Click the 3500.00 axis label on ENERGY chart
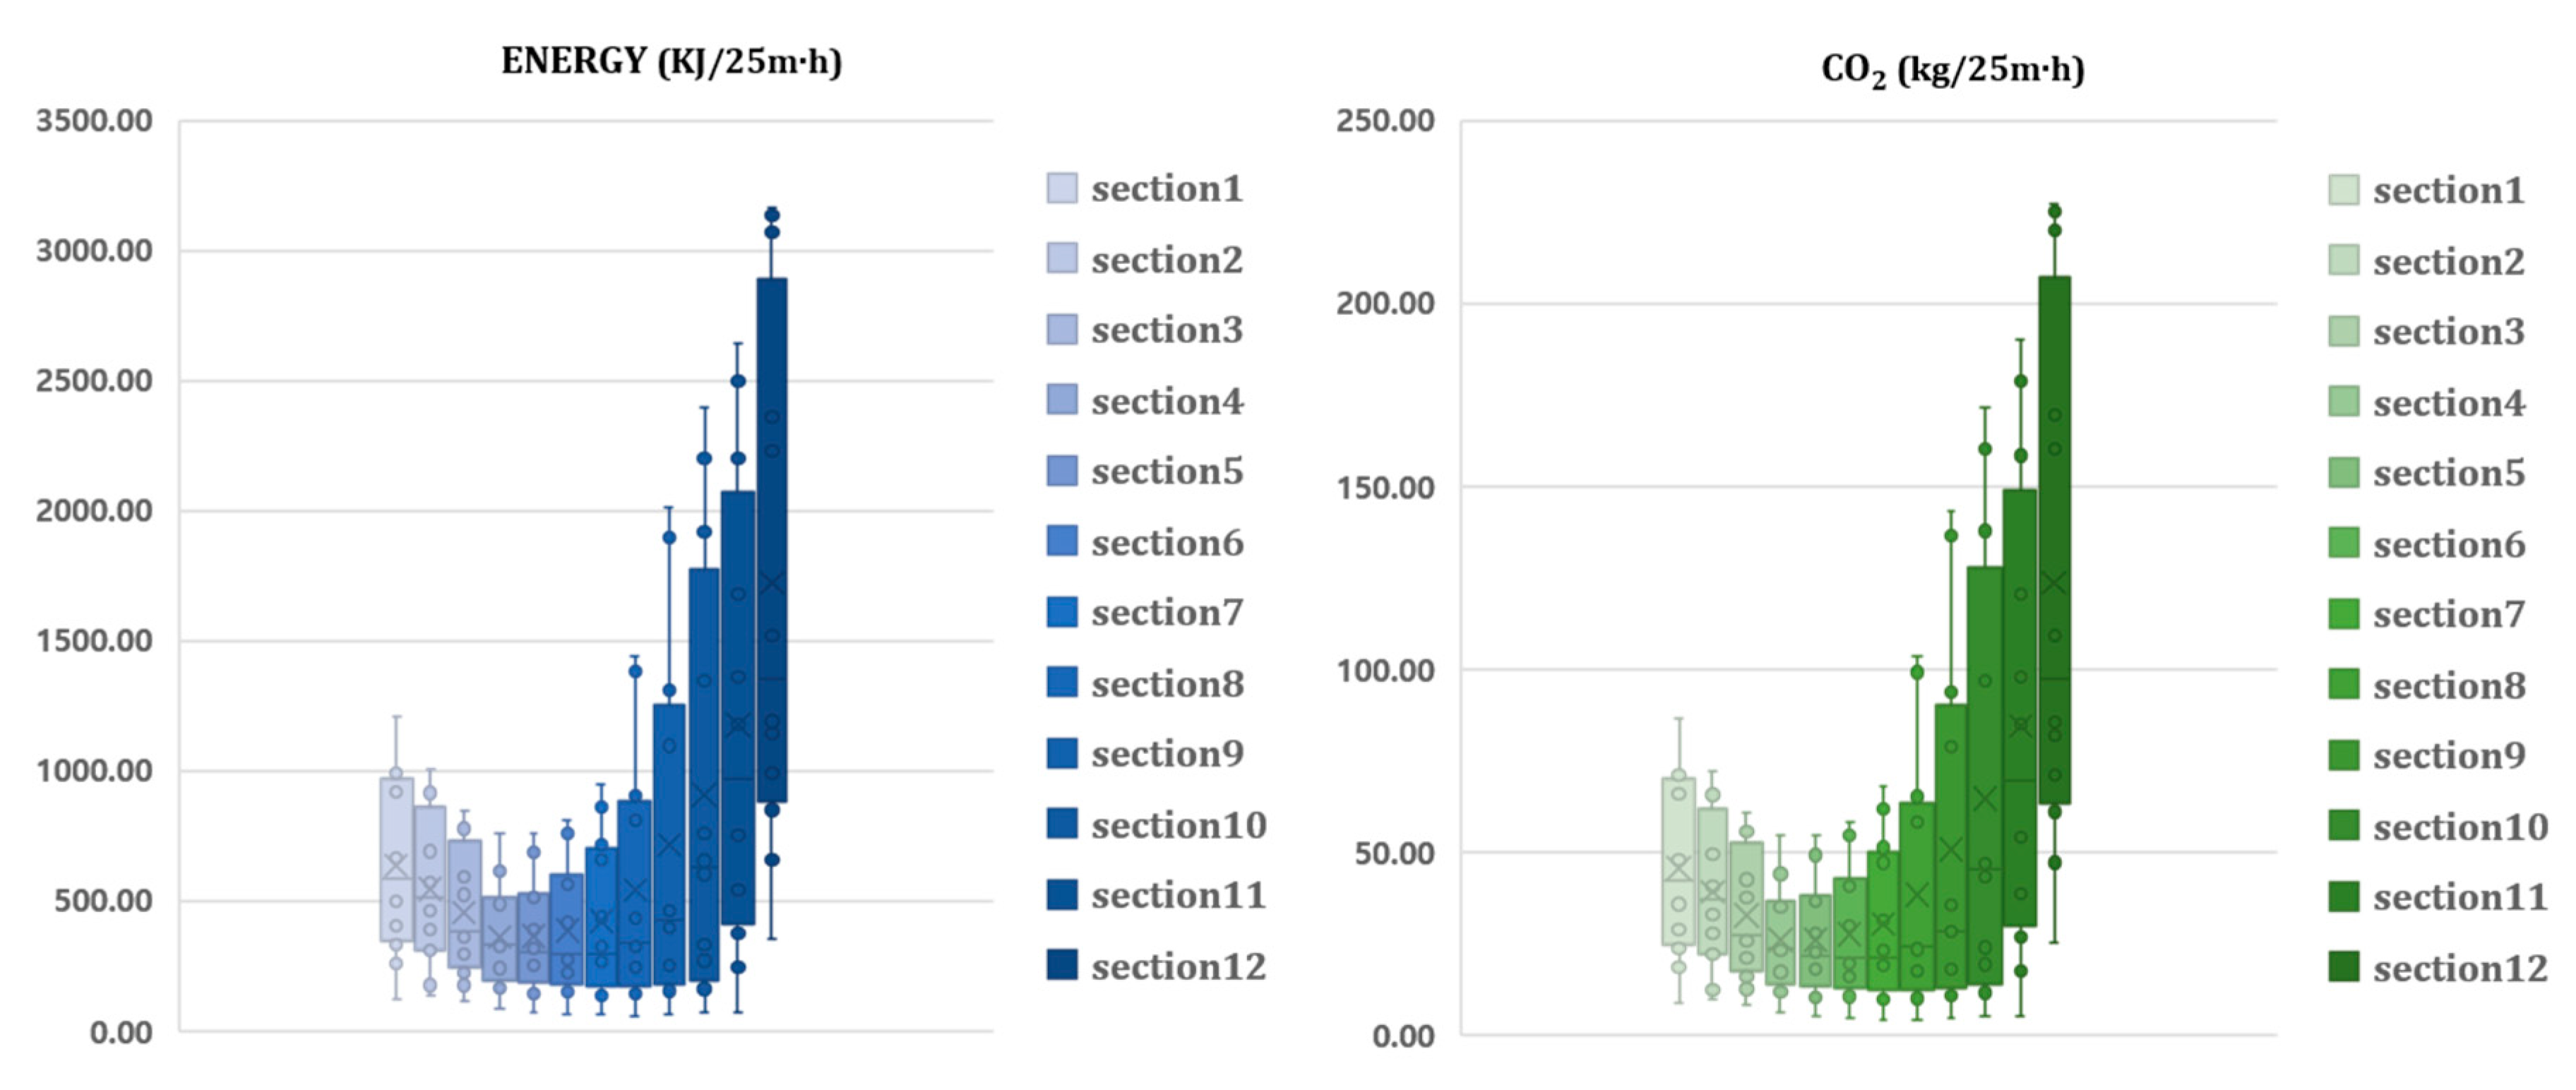Image resolution: width=2576 pixels, height=1090 pixels. (94, 121)
